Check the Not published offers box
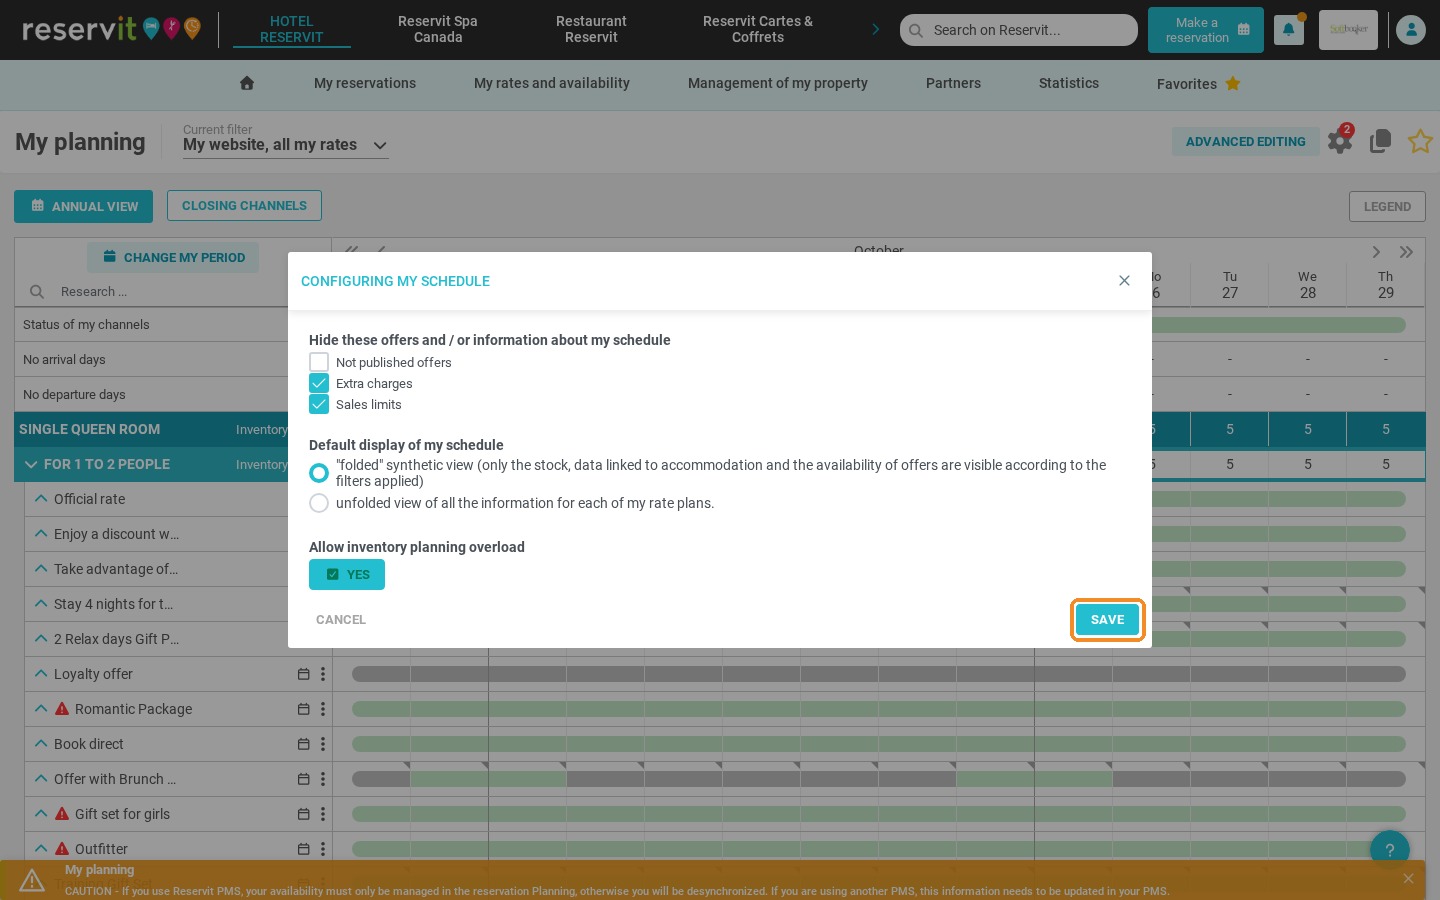1440x900 pixels. point(319,362)
